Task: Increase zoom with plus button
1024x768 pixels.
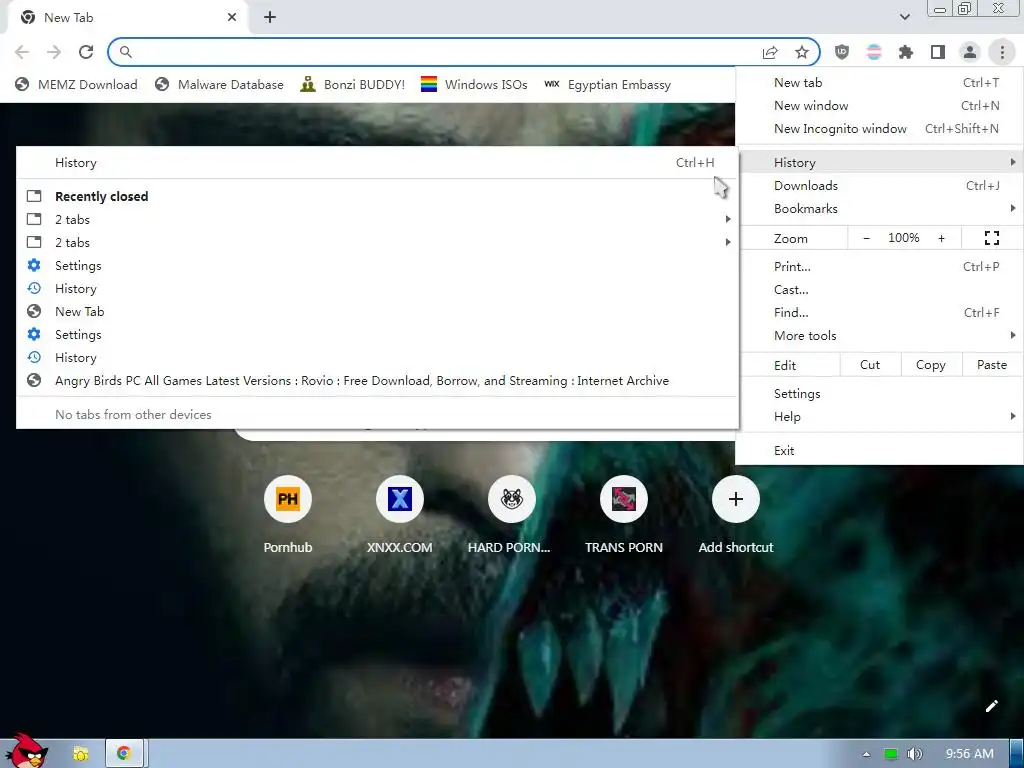Action: pyautogui.click(x=942, y=238)
